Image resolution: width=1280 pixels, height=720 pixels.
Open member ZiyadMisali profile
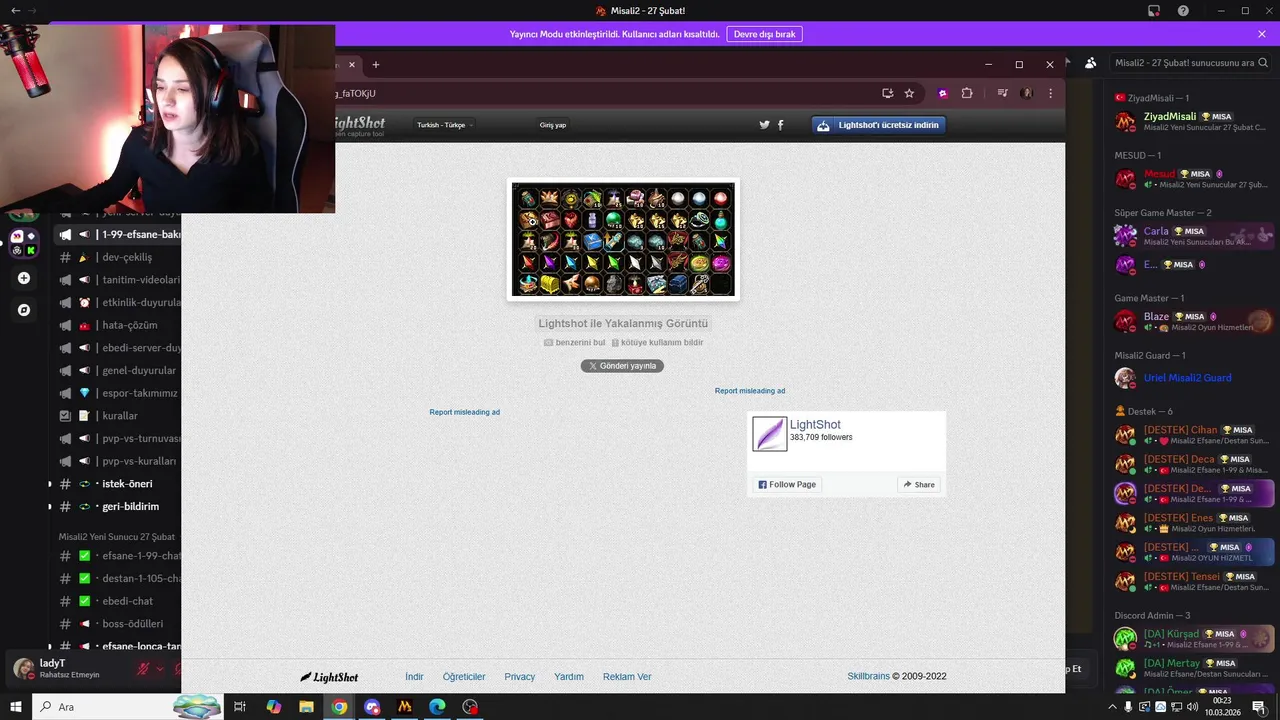1194,121
